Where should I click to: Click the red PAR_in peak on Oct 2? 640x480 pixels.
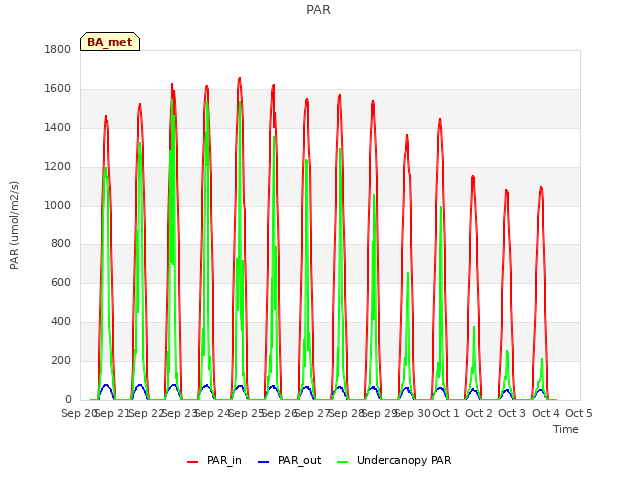[x=473, y=177]
